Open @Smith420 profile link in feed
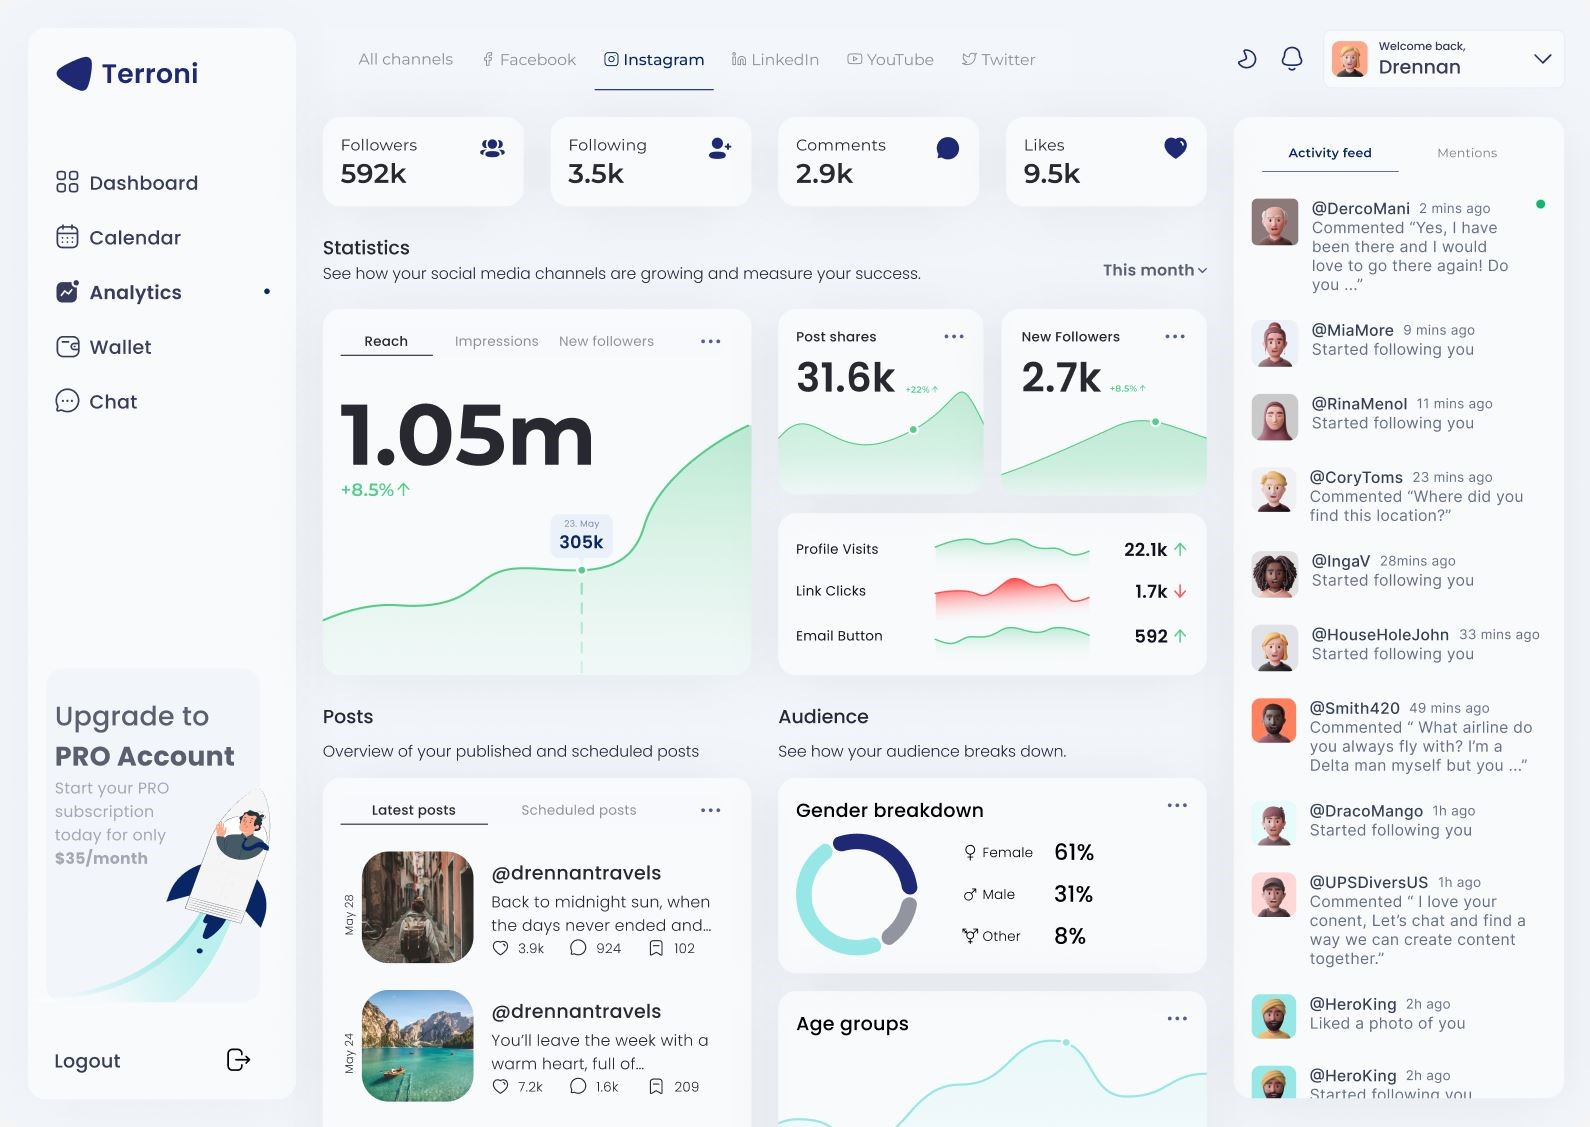The height and width of the screenshot is (1127, 1590). [1354, 708]
